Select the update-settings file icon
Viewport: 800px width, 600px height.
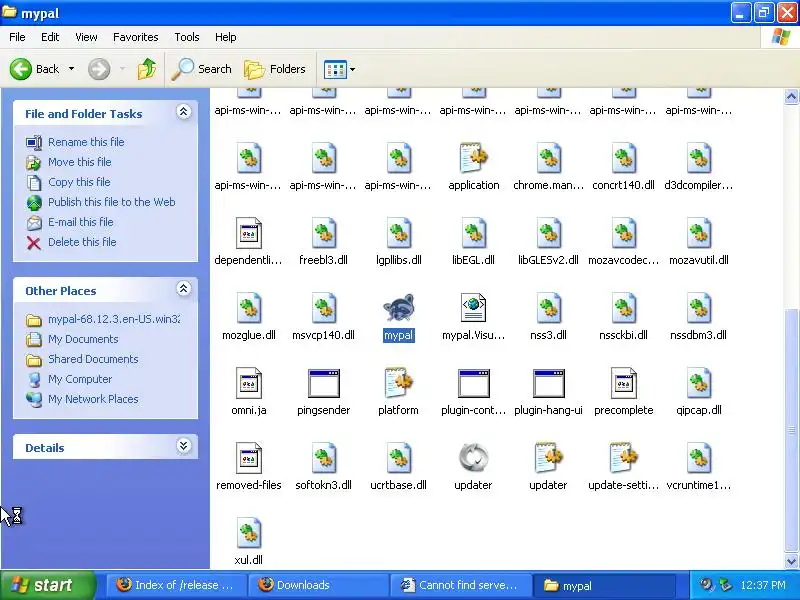pyautogui.click(x=623, y=458)
